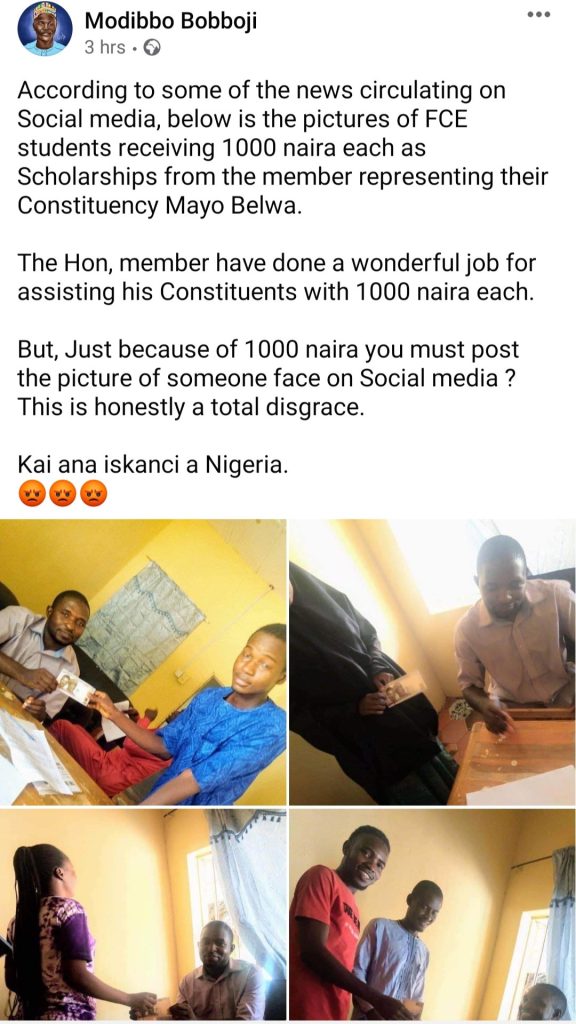
Task: Open photo of man in red shirt
Action: (432, 914)
